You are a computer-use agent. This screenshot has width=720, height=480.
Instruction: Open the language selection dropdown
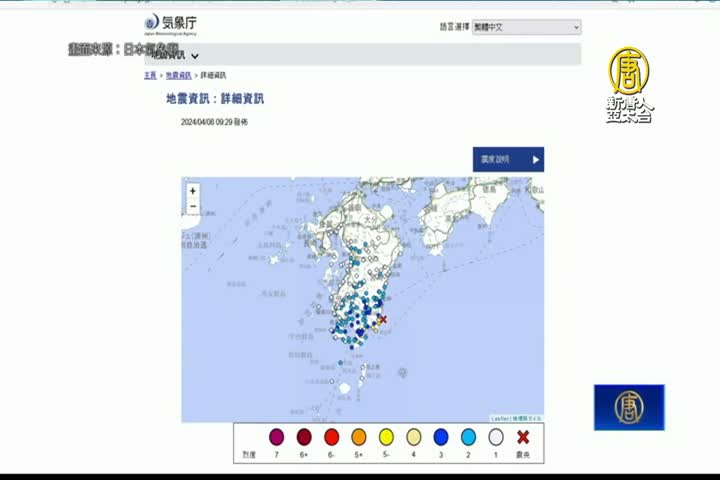tap(526, 27)
